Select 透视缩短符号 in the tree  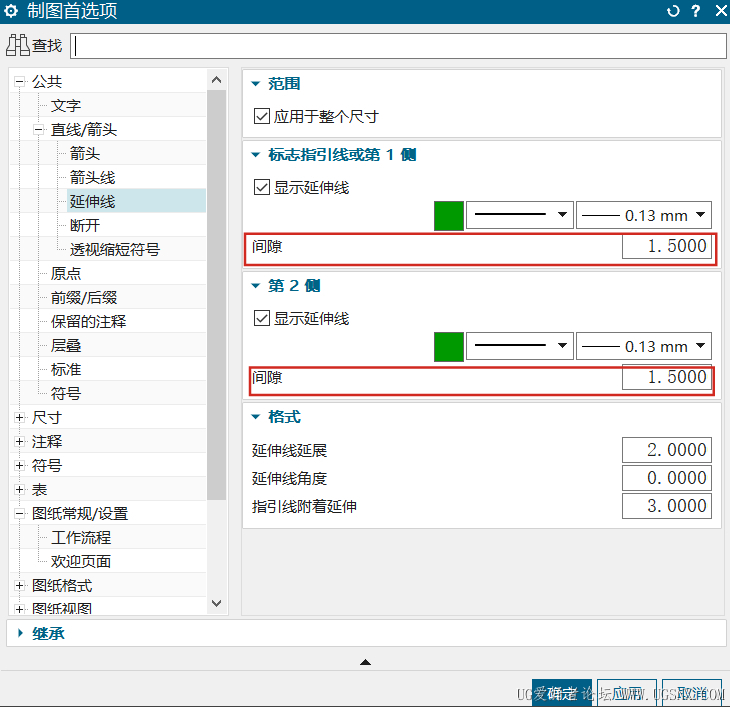click(x=115, y=249)
